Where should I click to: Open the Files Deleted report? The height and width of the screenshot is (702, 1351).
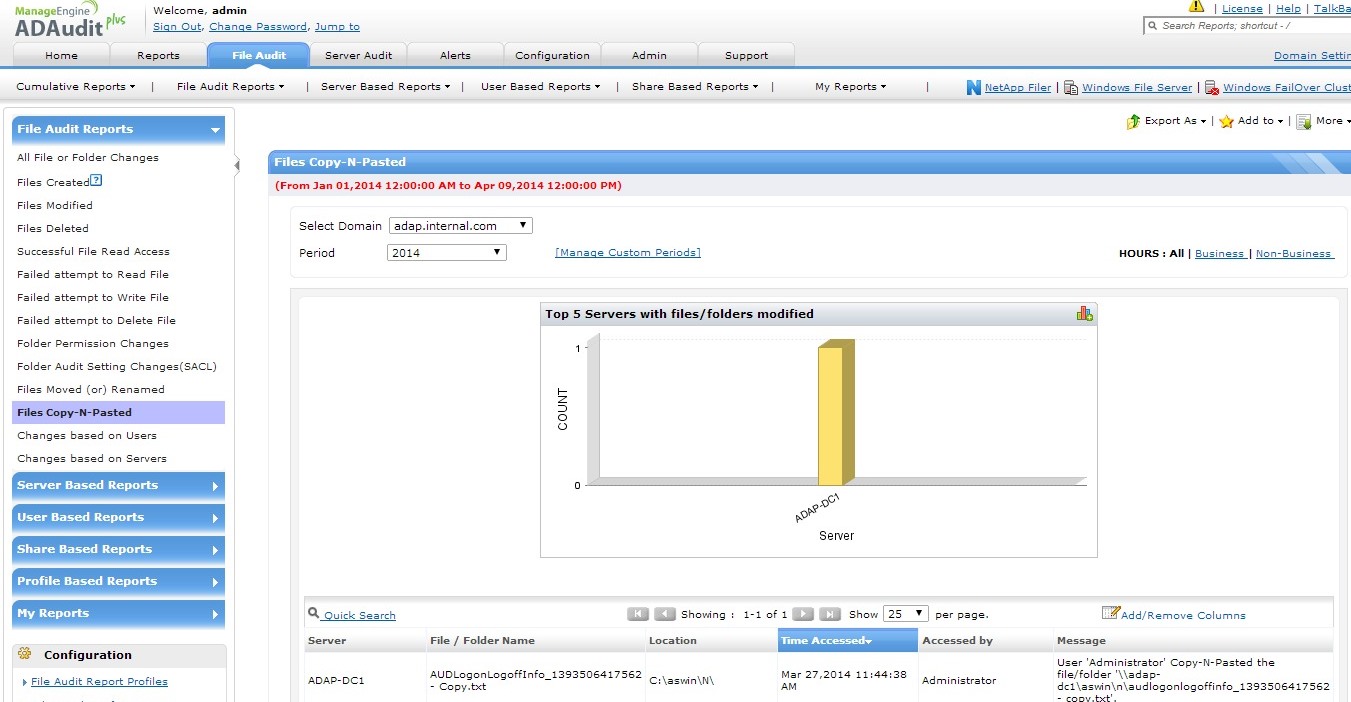pos(53,229)
